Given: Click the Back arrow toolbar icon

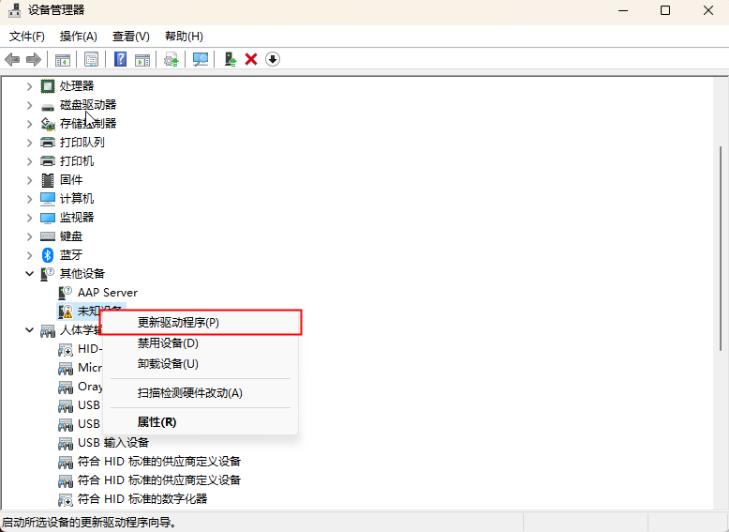Looking at the screenshot, I should (x=13, y=60).
